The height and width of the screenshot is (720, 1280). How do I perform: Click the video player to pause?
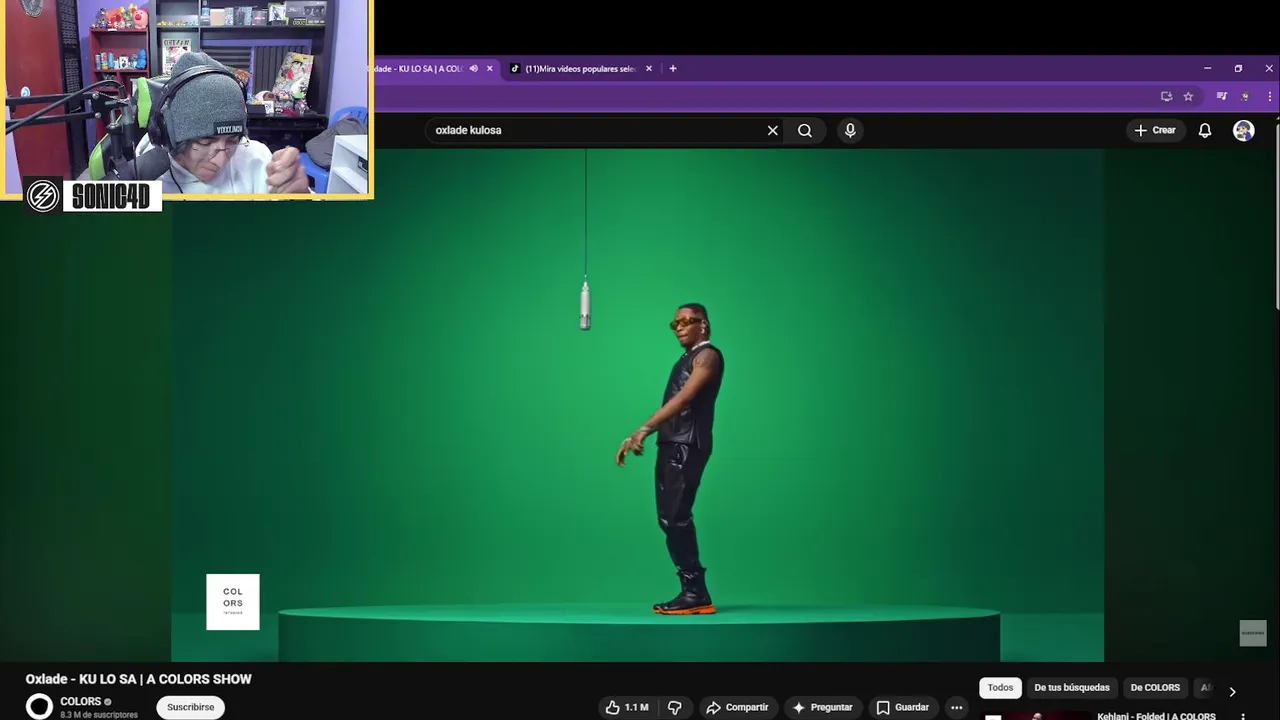point(638,405)
